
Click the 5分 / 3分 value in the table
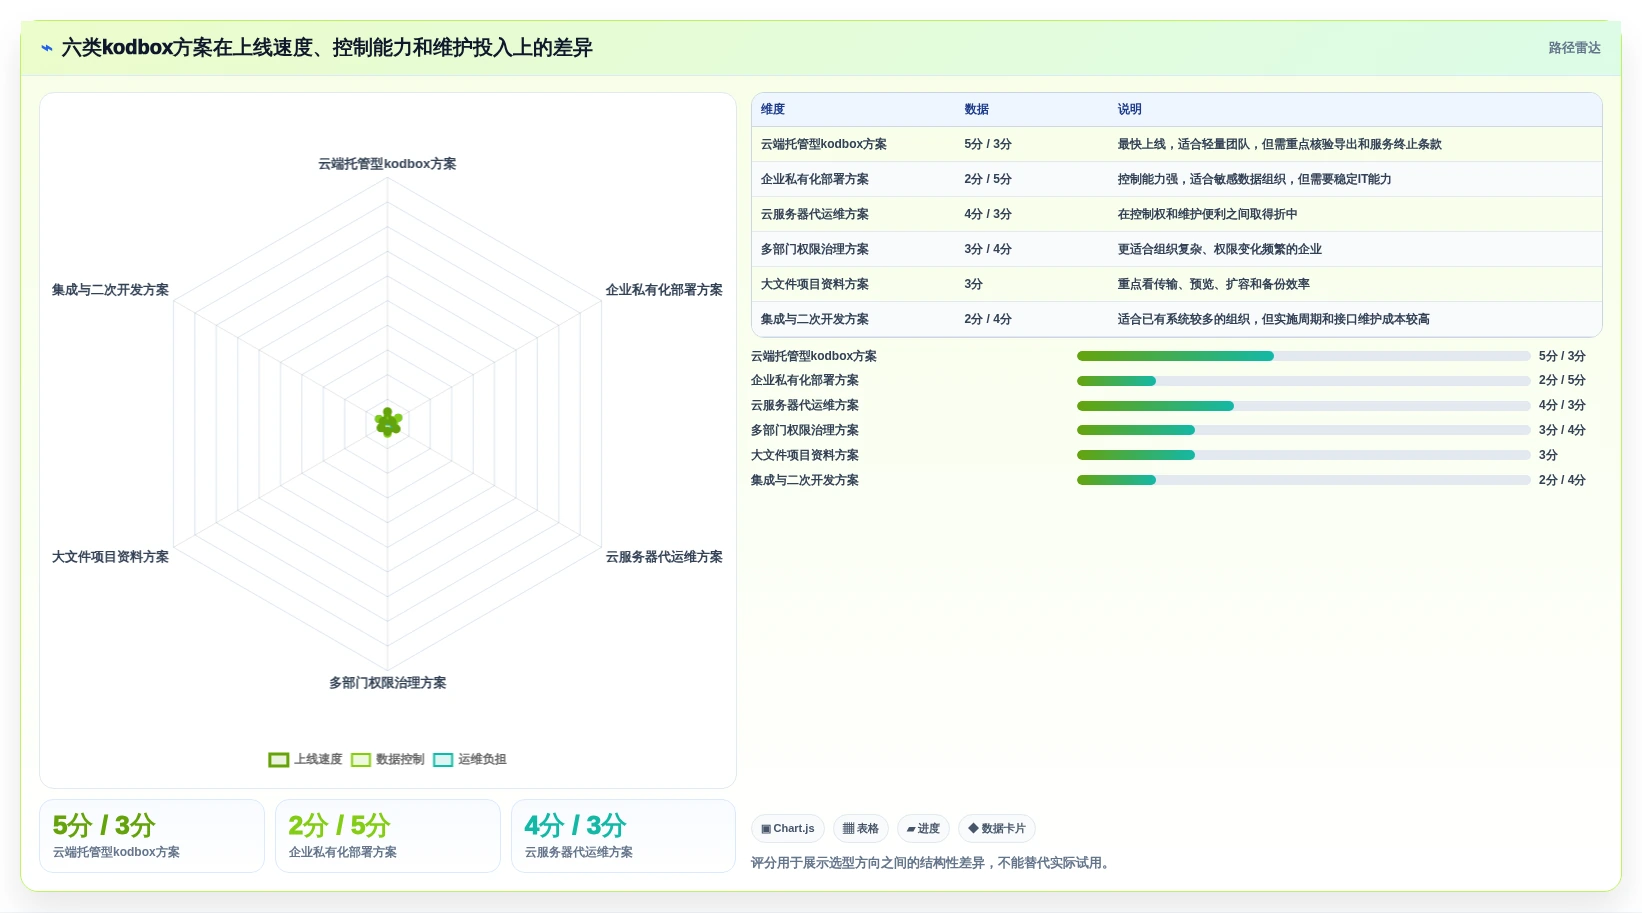(988, 145)
